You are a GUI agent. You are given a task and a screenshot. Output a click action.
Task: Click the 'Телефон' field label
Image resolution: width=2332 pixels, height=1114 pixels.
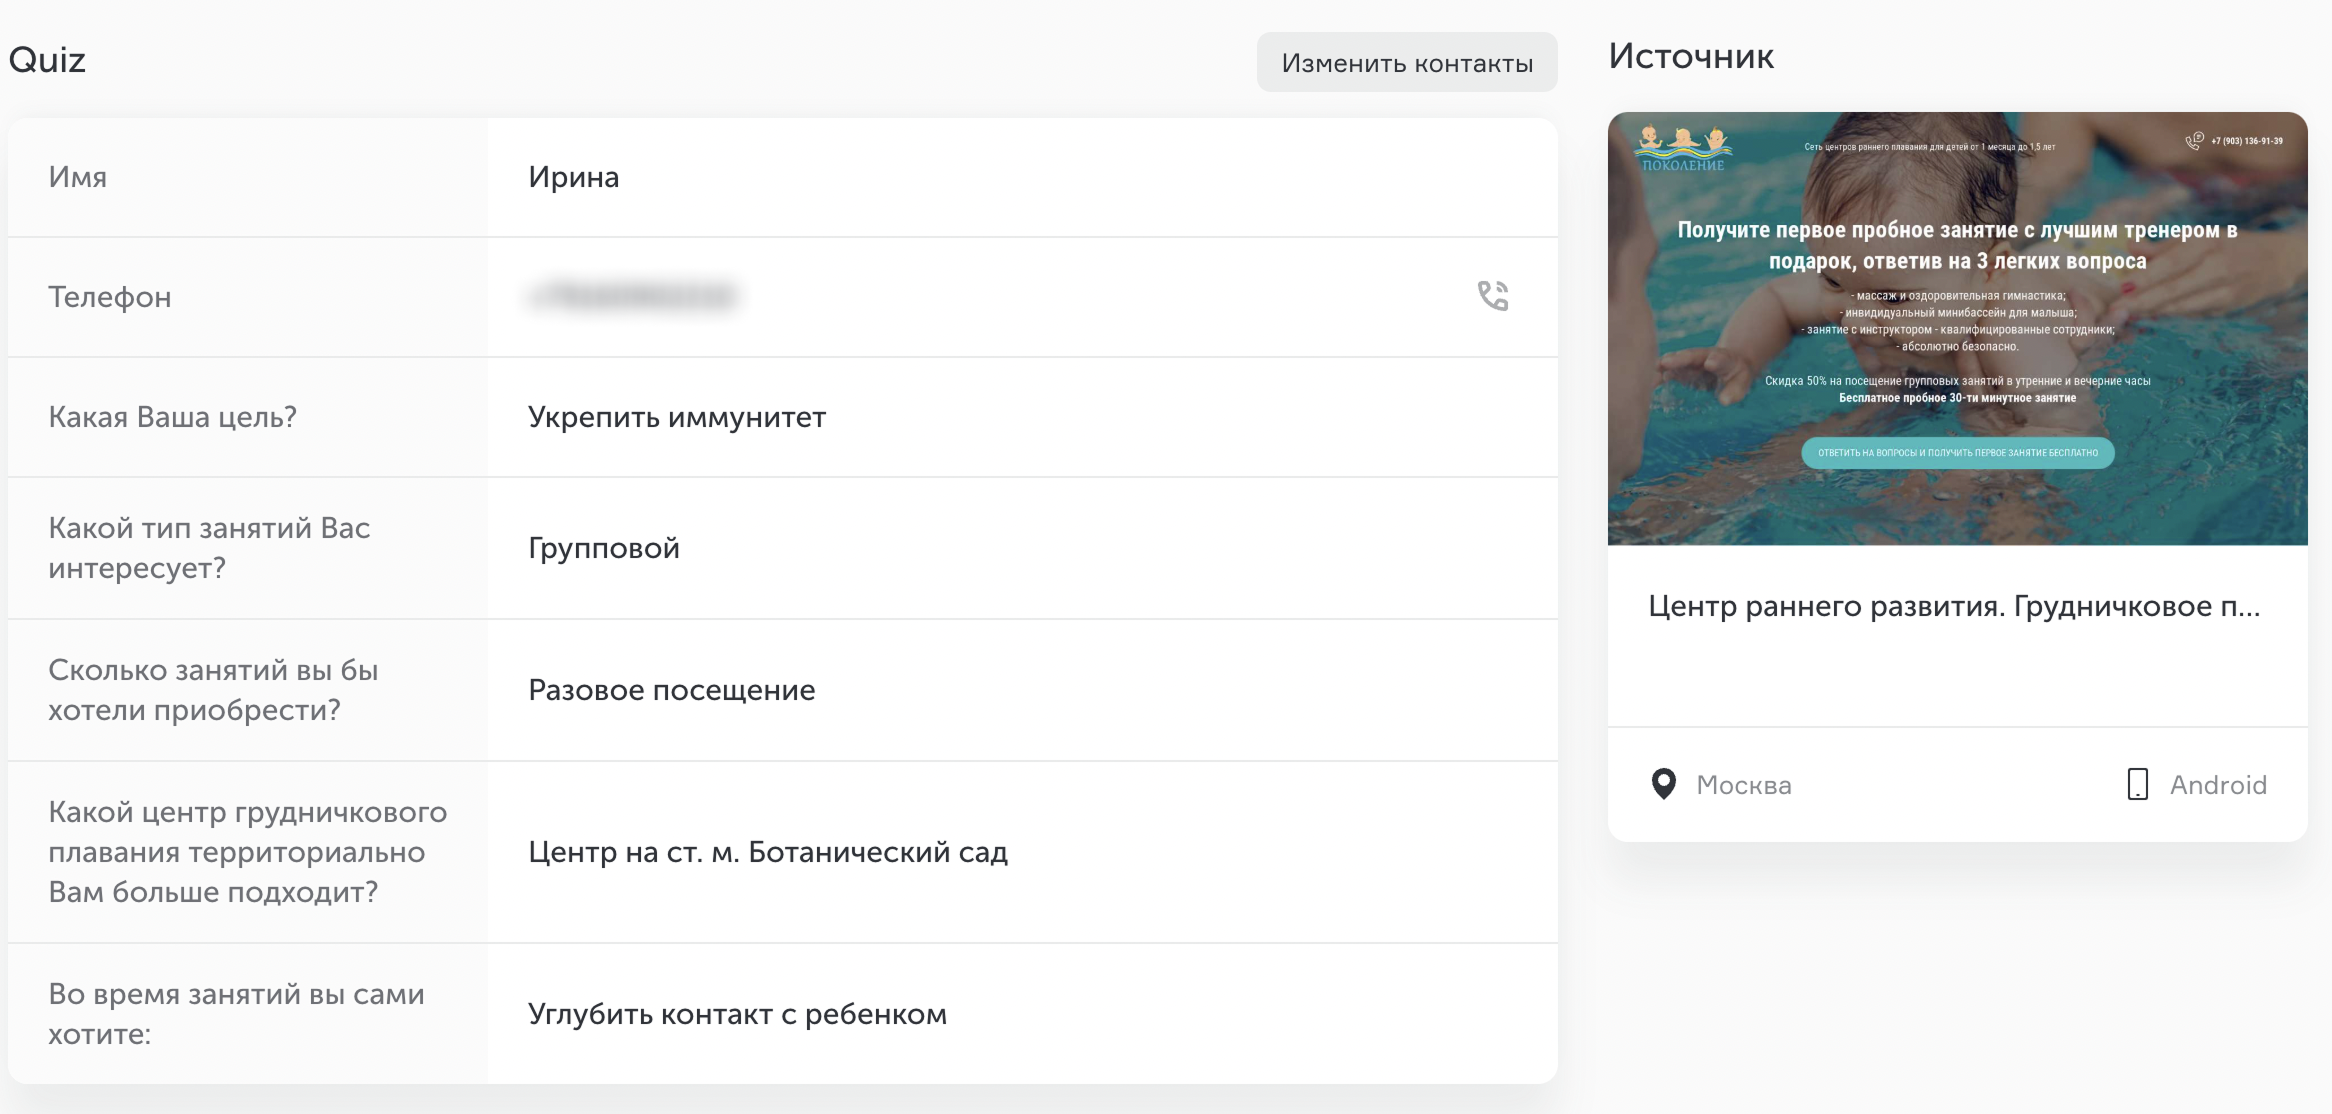click(x=110, y=297)
